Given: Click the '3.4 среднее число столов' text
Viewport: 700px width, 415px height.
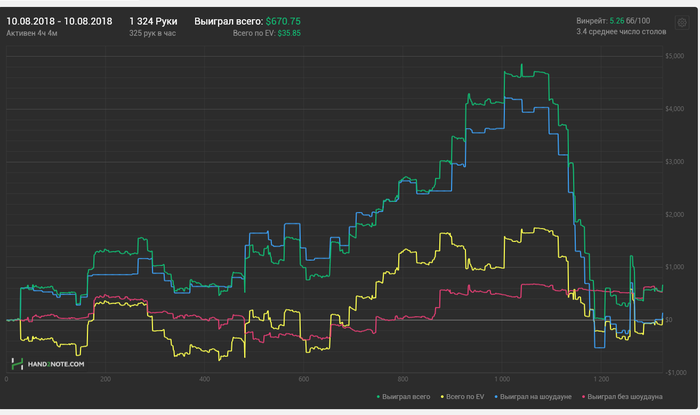Looking at the screenshot, I should (621, 32).
